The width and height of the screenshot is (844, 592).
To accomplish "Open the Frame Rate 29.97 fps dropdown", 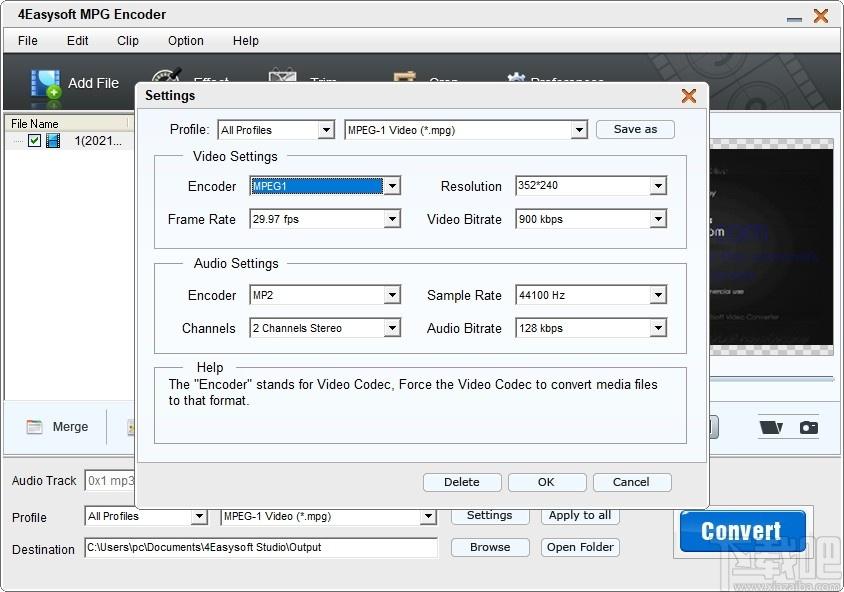I will pyautogui.click(x=392, y=219).
